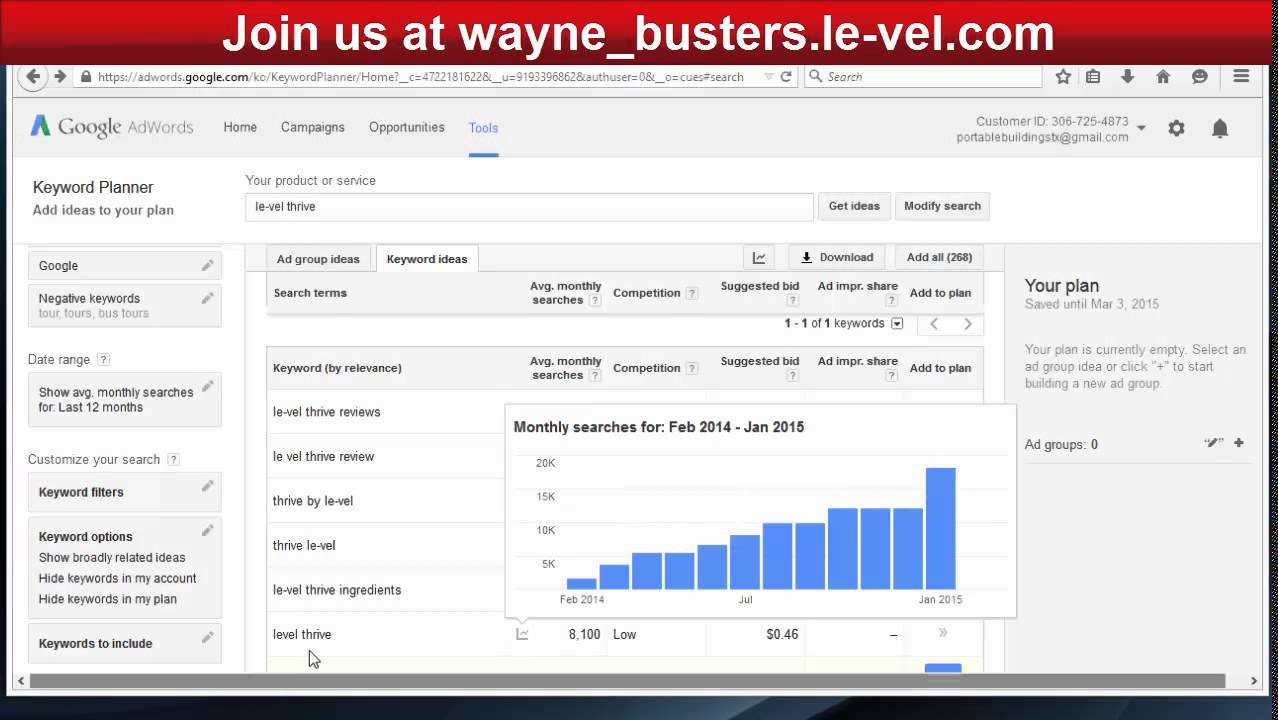Sort by the Keyword (by relevance) header
This screenshot has height=720, width=1278.
[337, 368]
